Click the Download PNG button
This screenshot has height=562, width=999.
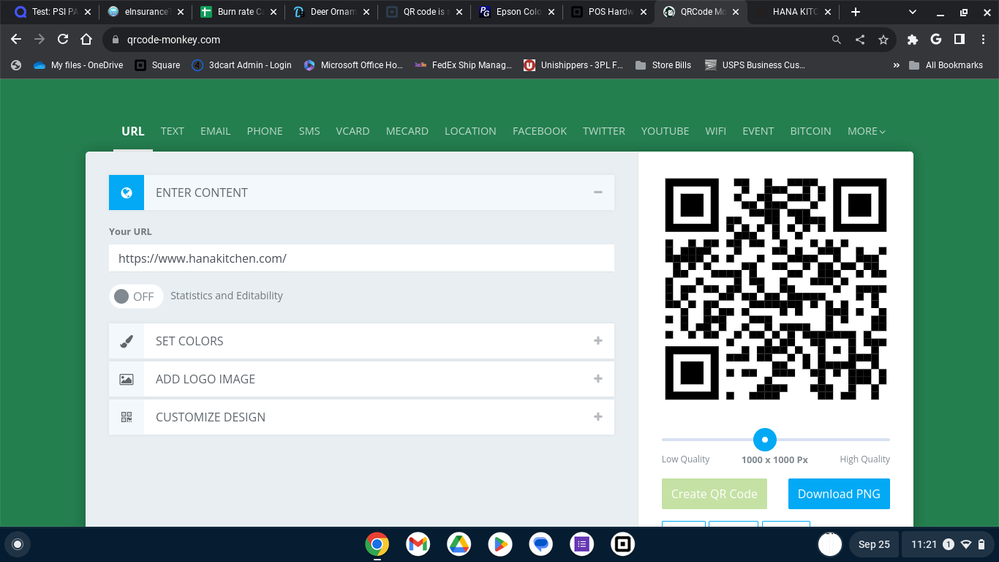(839, 494)
